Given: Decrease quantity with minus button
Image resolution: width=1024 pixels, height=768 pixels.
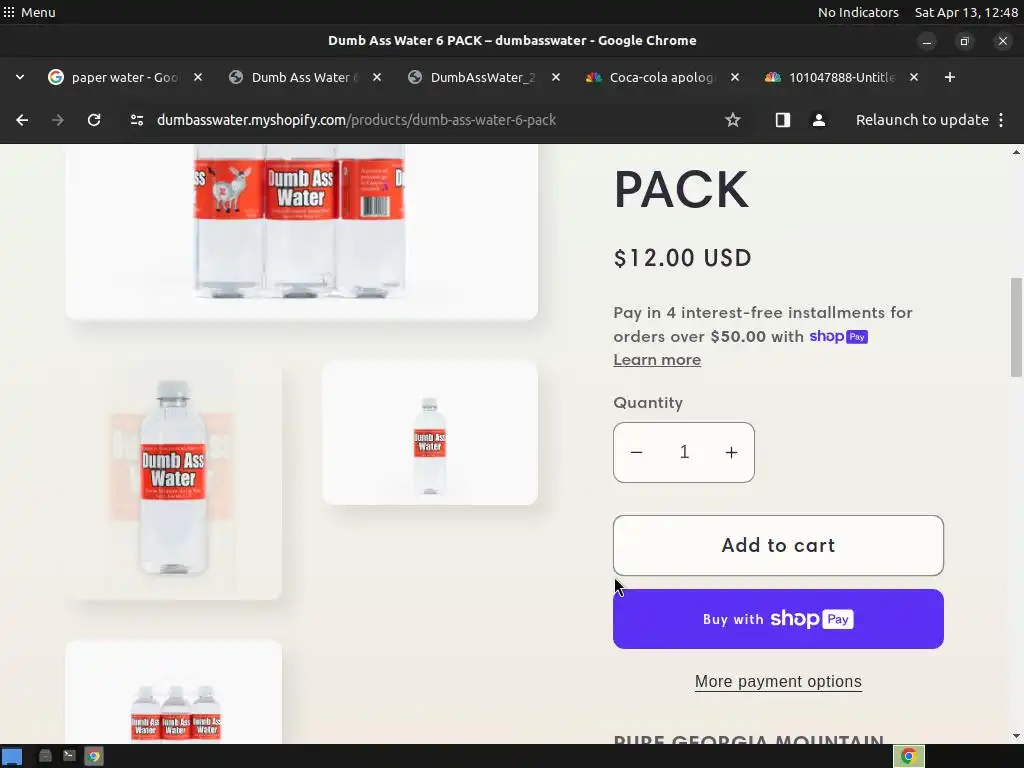Looking at the screenshot, I should click(637, 452).
